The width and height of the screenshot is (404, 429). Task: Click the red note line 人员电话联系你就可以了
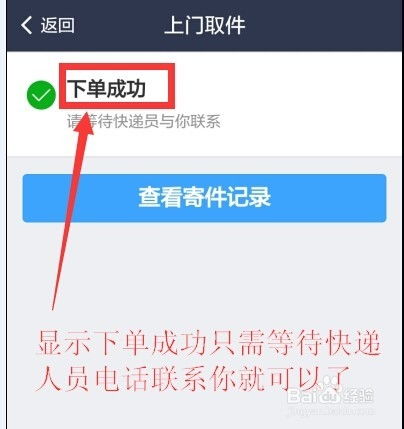click(193, 378)
